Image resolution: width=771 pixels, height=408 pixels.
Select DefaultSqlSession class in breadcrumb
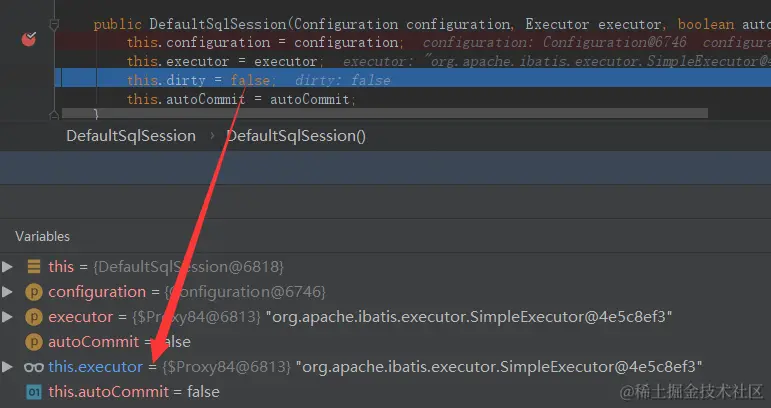[x=131, y=136]
